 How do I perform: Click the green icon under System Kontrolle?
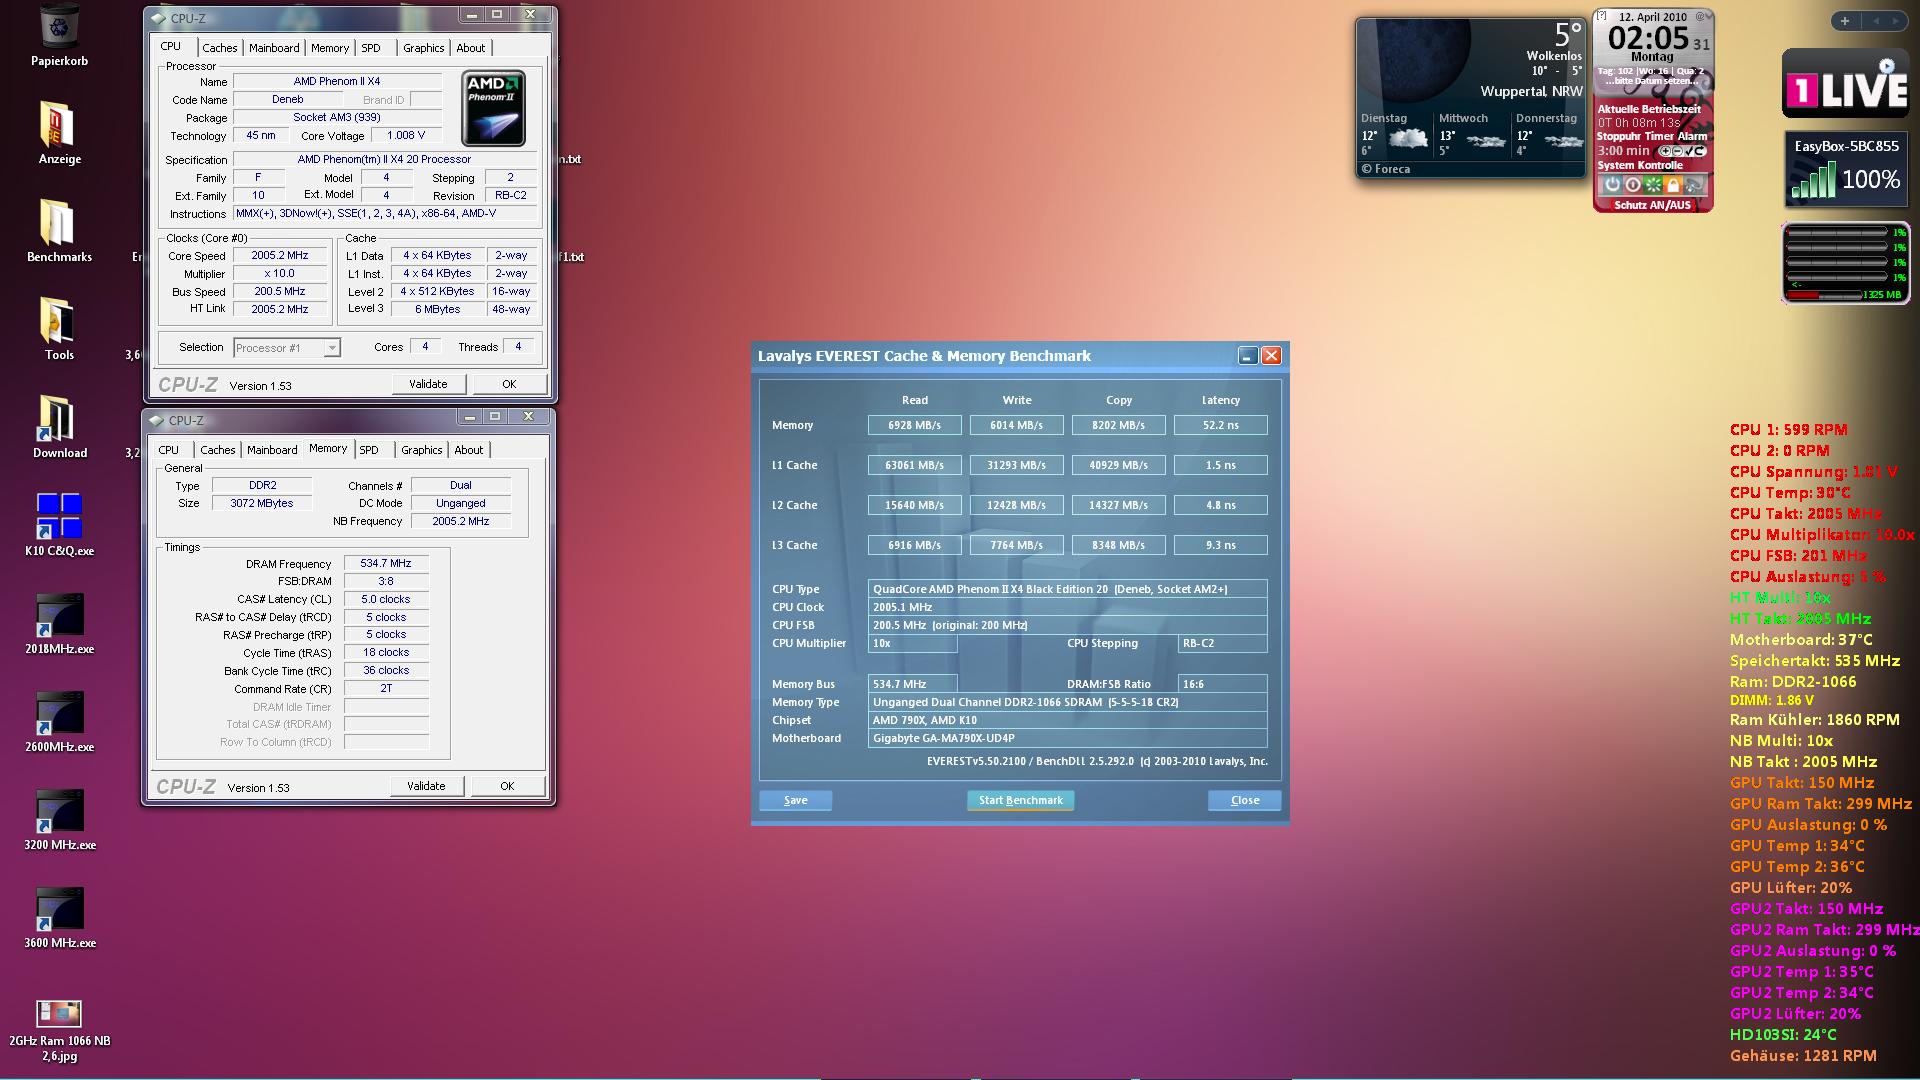tap(1653, 185)
